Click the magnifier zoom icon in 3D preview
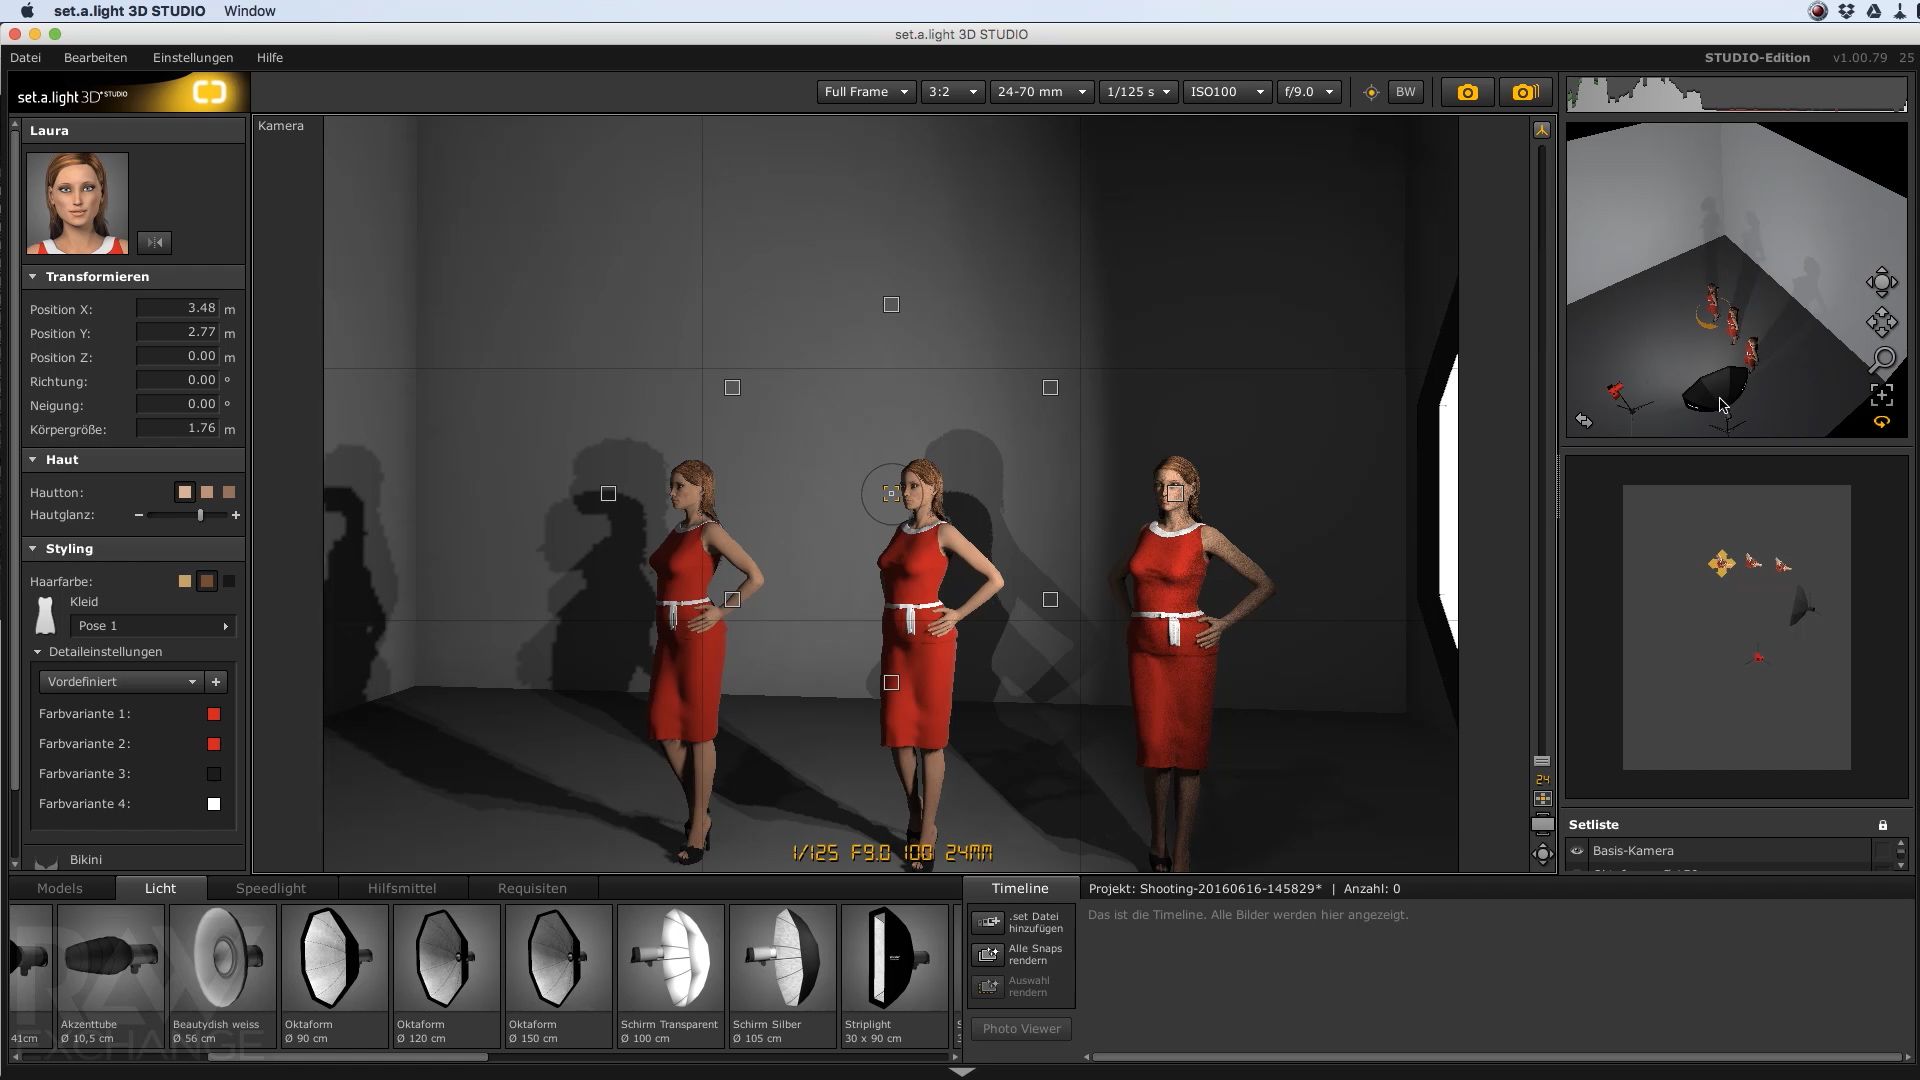The width and height of the screenshot is (1920, 1080). 1883,359
